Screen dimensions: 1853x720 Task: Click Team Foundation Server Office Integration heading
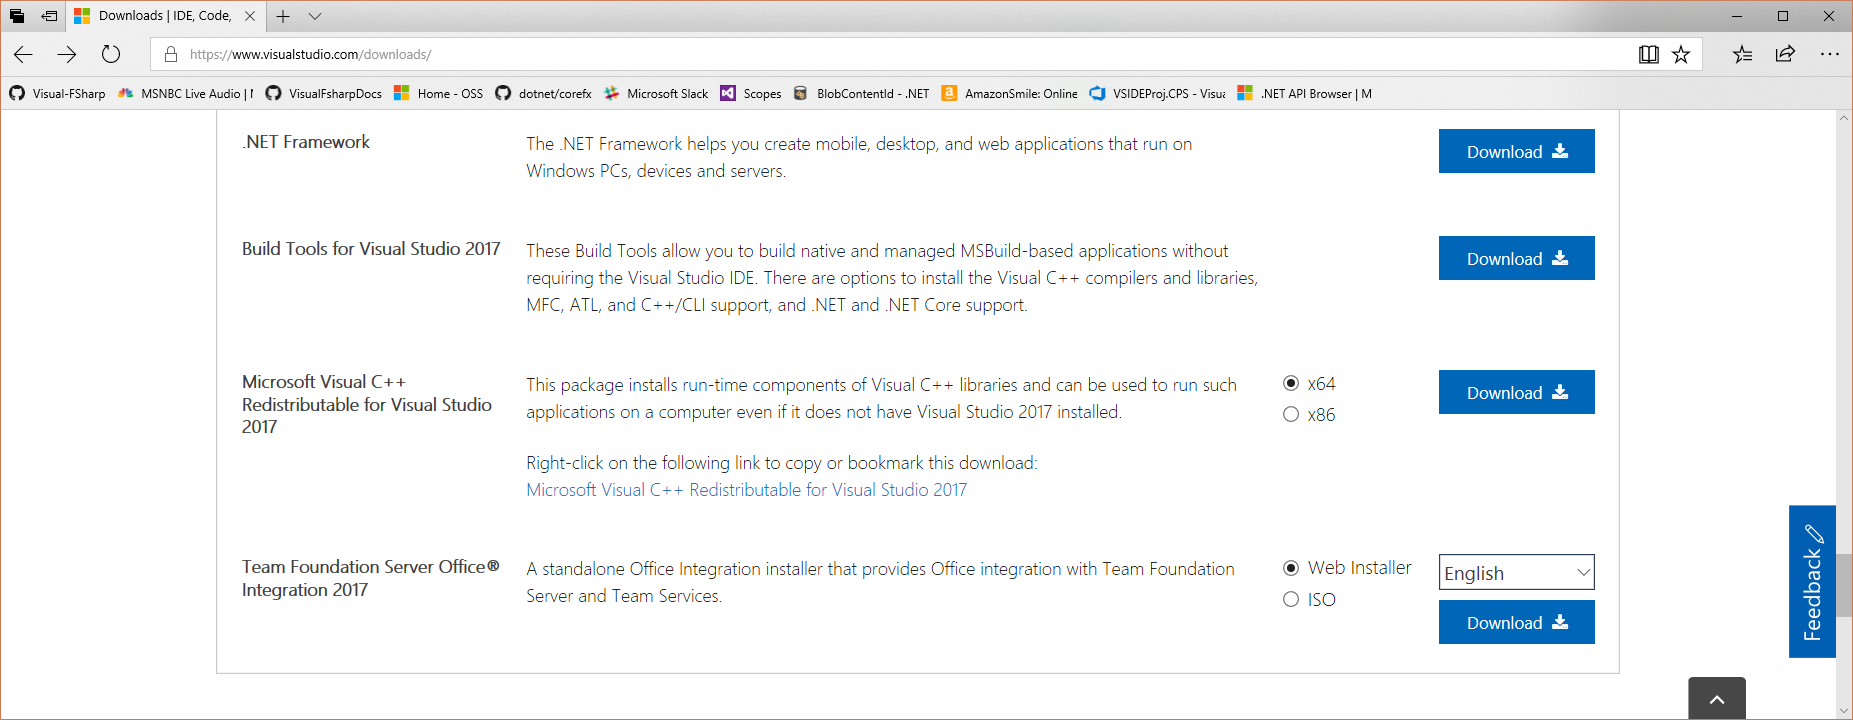point(371,578)
